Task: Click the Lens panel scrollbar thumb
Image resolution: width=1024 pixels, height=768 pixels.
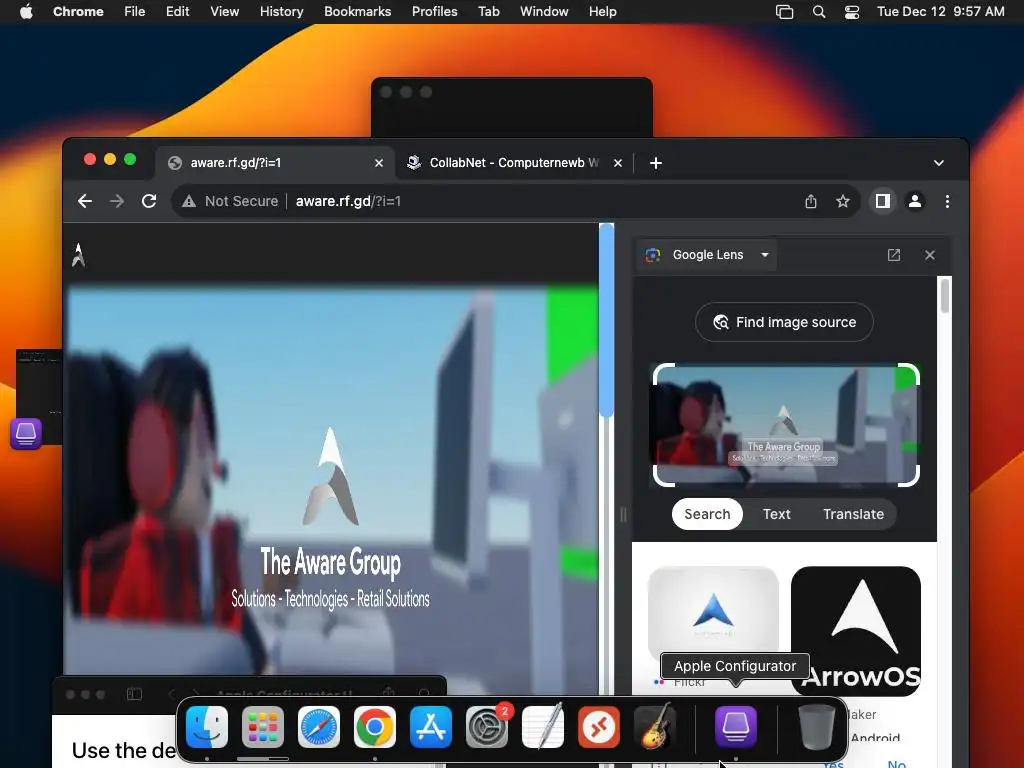Action: (944, 295)
